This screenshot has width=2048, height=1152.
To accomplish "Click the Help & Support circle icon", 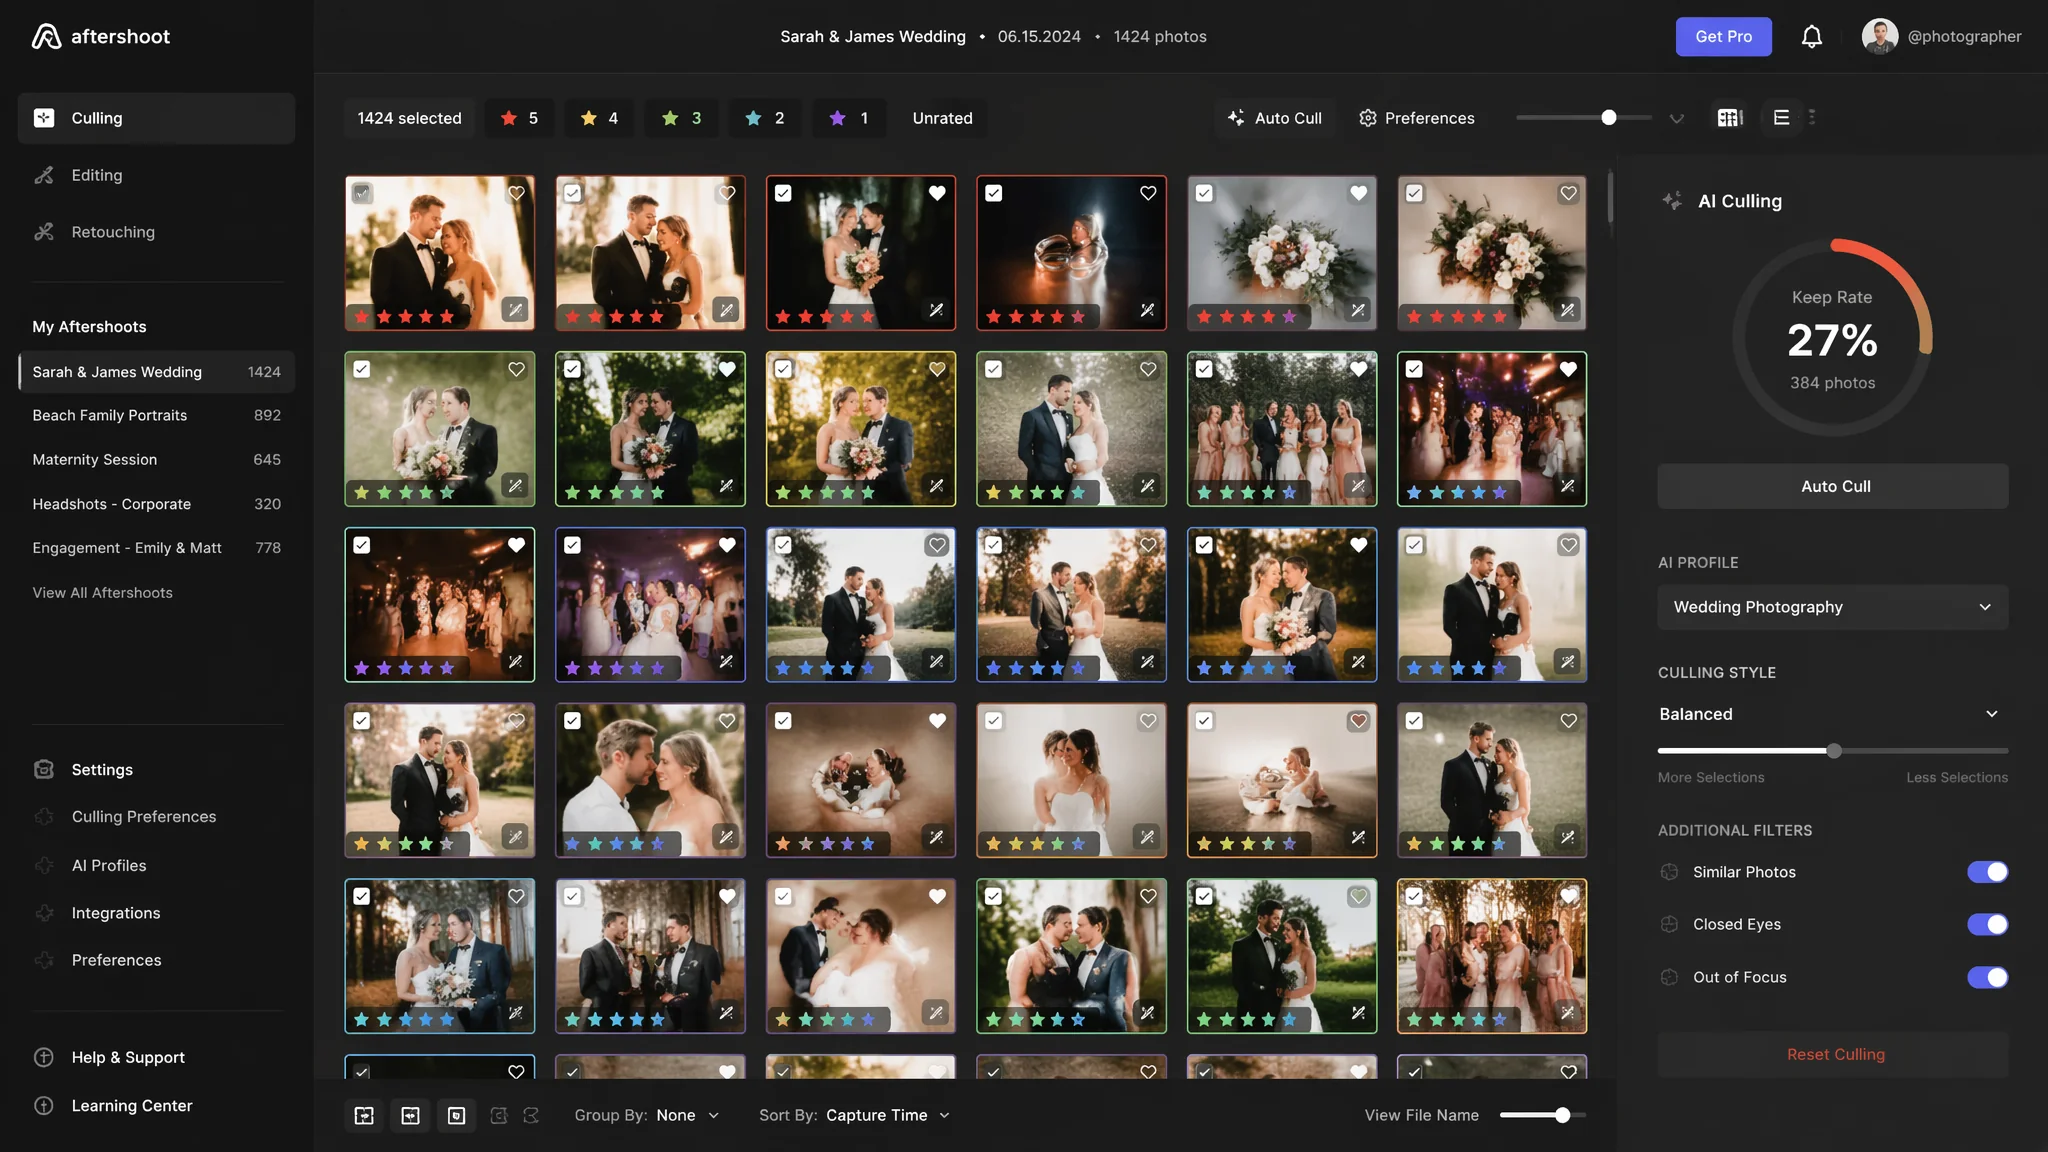I will pyautogui.click(x=44, y=1057).
